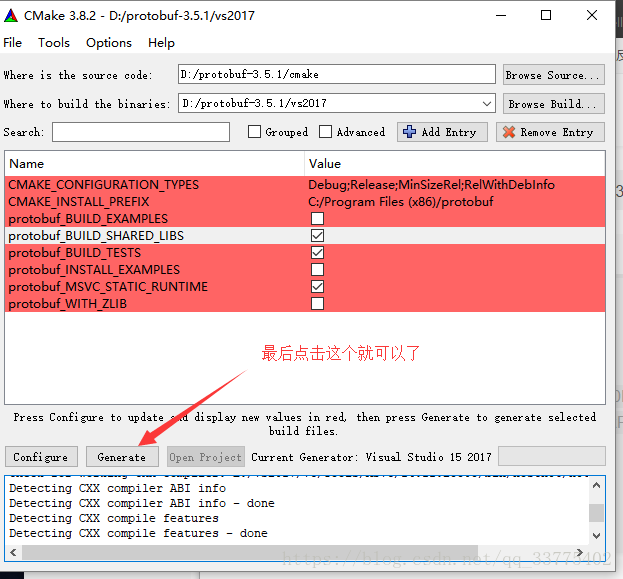Select the CMAKE_INSTALL_PREFIX row name
The width and height of the screenshot is (623, 579).
pos(79,202)
